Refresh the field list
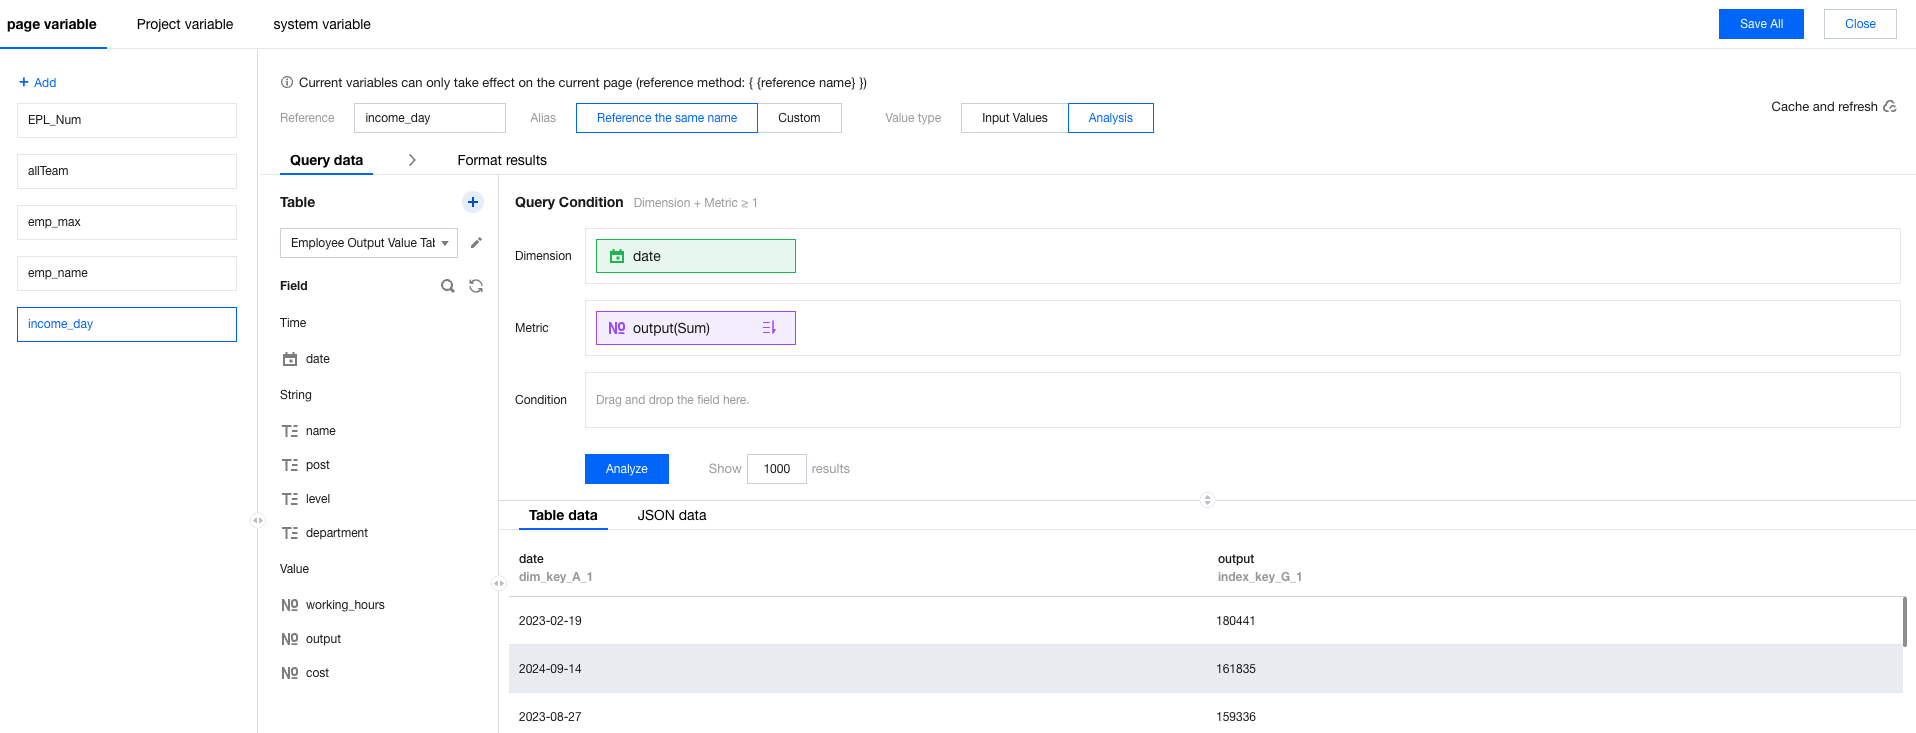The width and height of the screenshot is (1916, 733). pos(476,286)
